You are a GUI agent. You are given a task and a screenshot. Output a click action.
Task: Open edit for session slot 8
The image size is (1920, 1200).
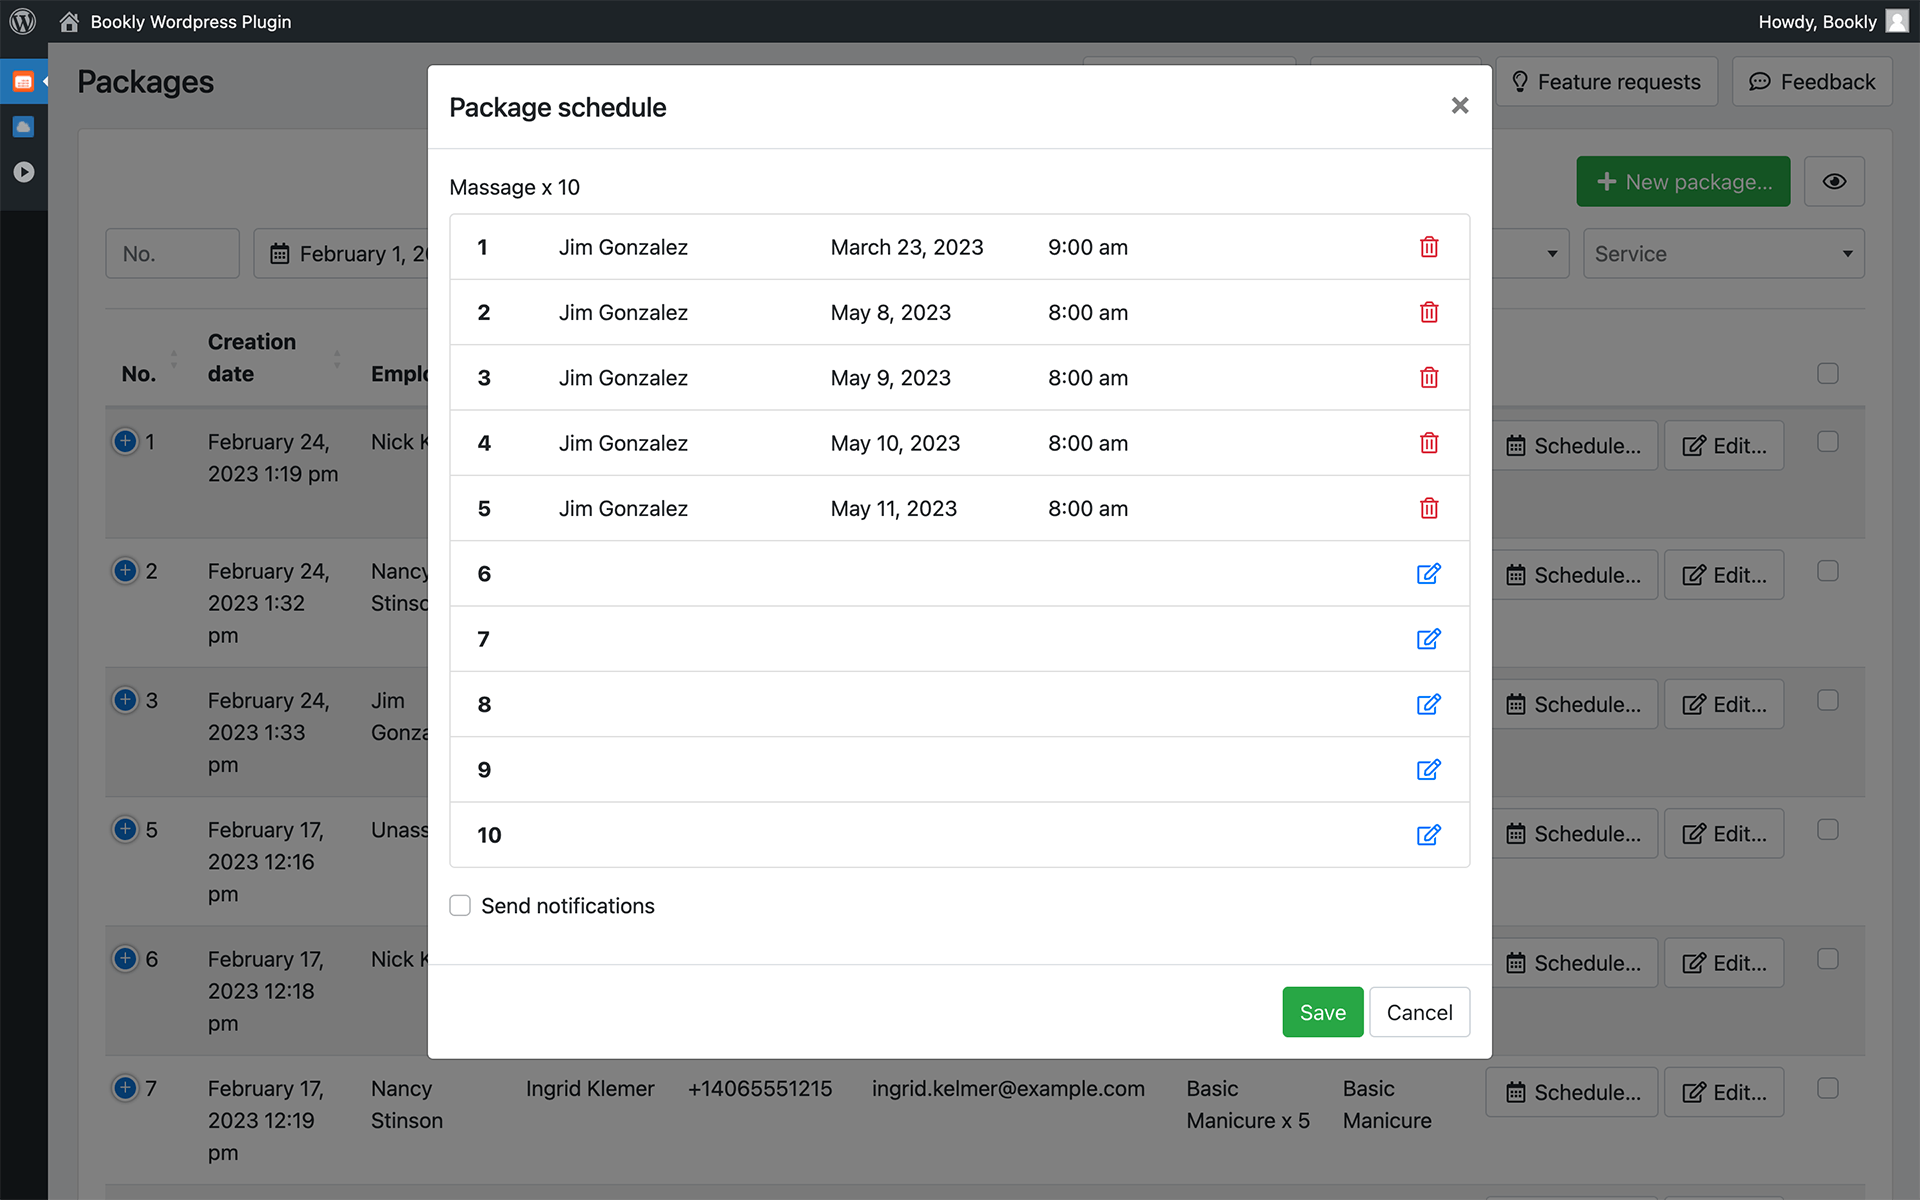[x=1428, y=704]
